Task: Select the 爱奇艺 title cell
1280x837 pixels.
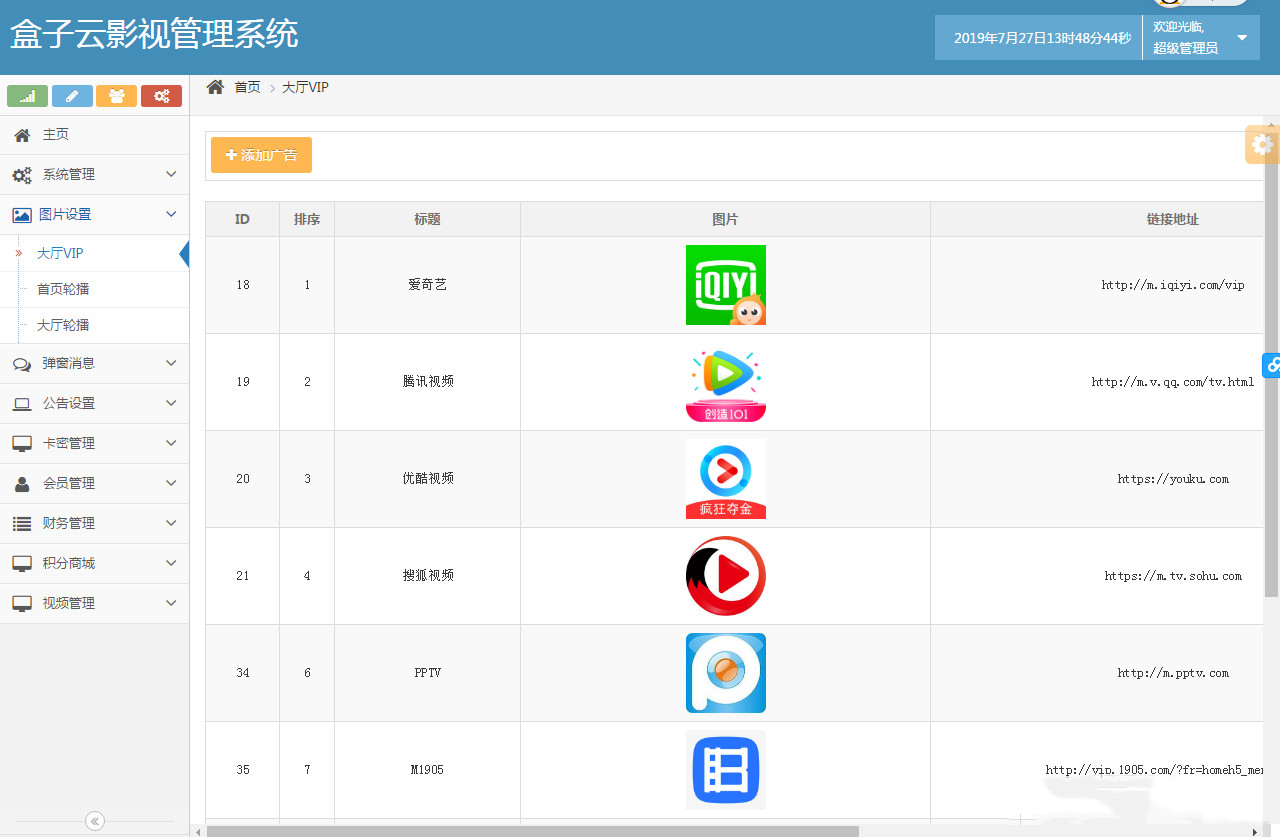Action: (x=427, y=285)
